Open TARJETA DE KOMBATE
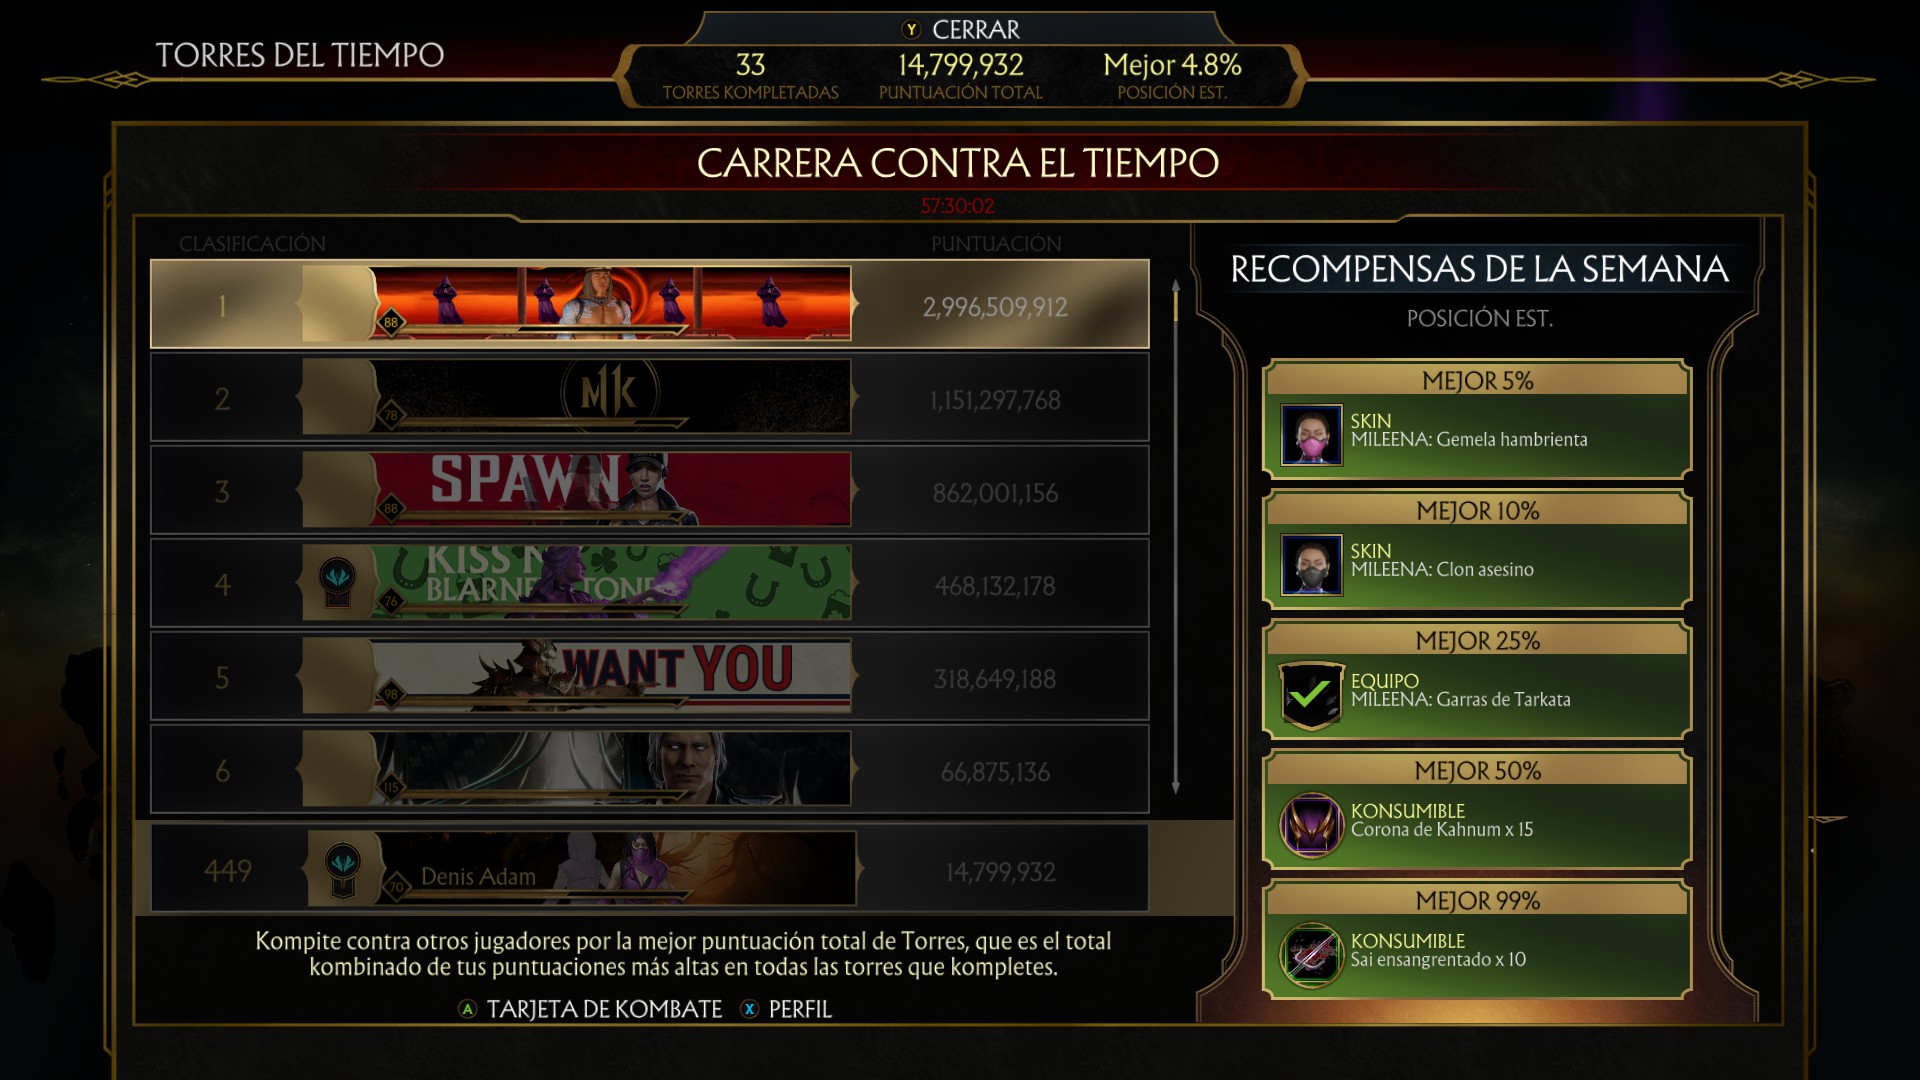The image size is (1920, 1080). pos(604,1009)
